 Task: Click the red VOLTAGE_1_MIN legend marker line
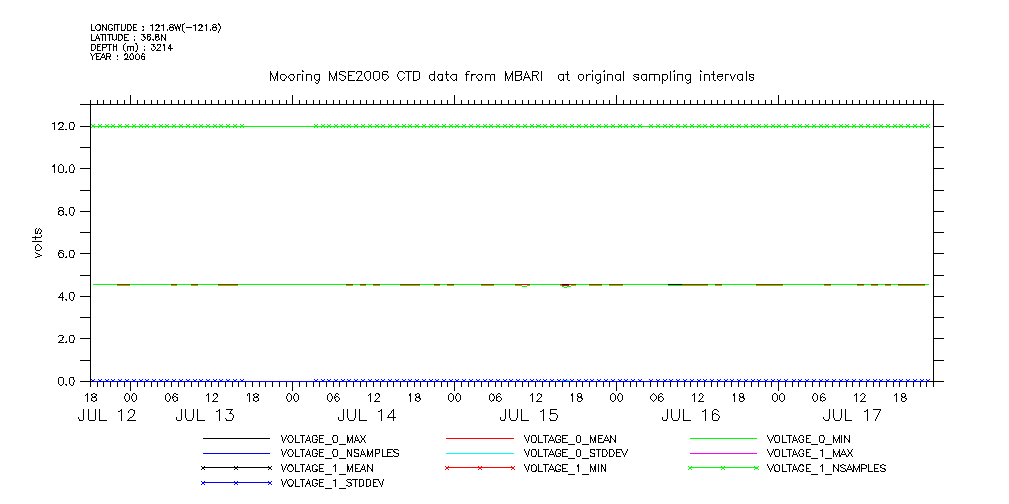point(479,468)
